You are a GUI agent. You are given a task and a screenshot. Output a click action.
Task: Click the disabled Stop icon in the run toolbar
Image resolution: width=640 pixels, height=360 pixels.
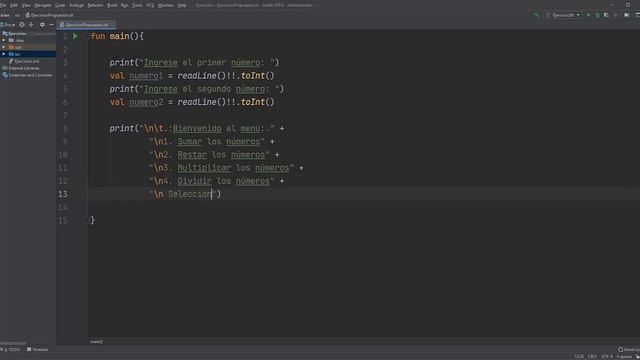(616, 15)
